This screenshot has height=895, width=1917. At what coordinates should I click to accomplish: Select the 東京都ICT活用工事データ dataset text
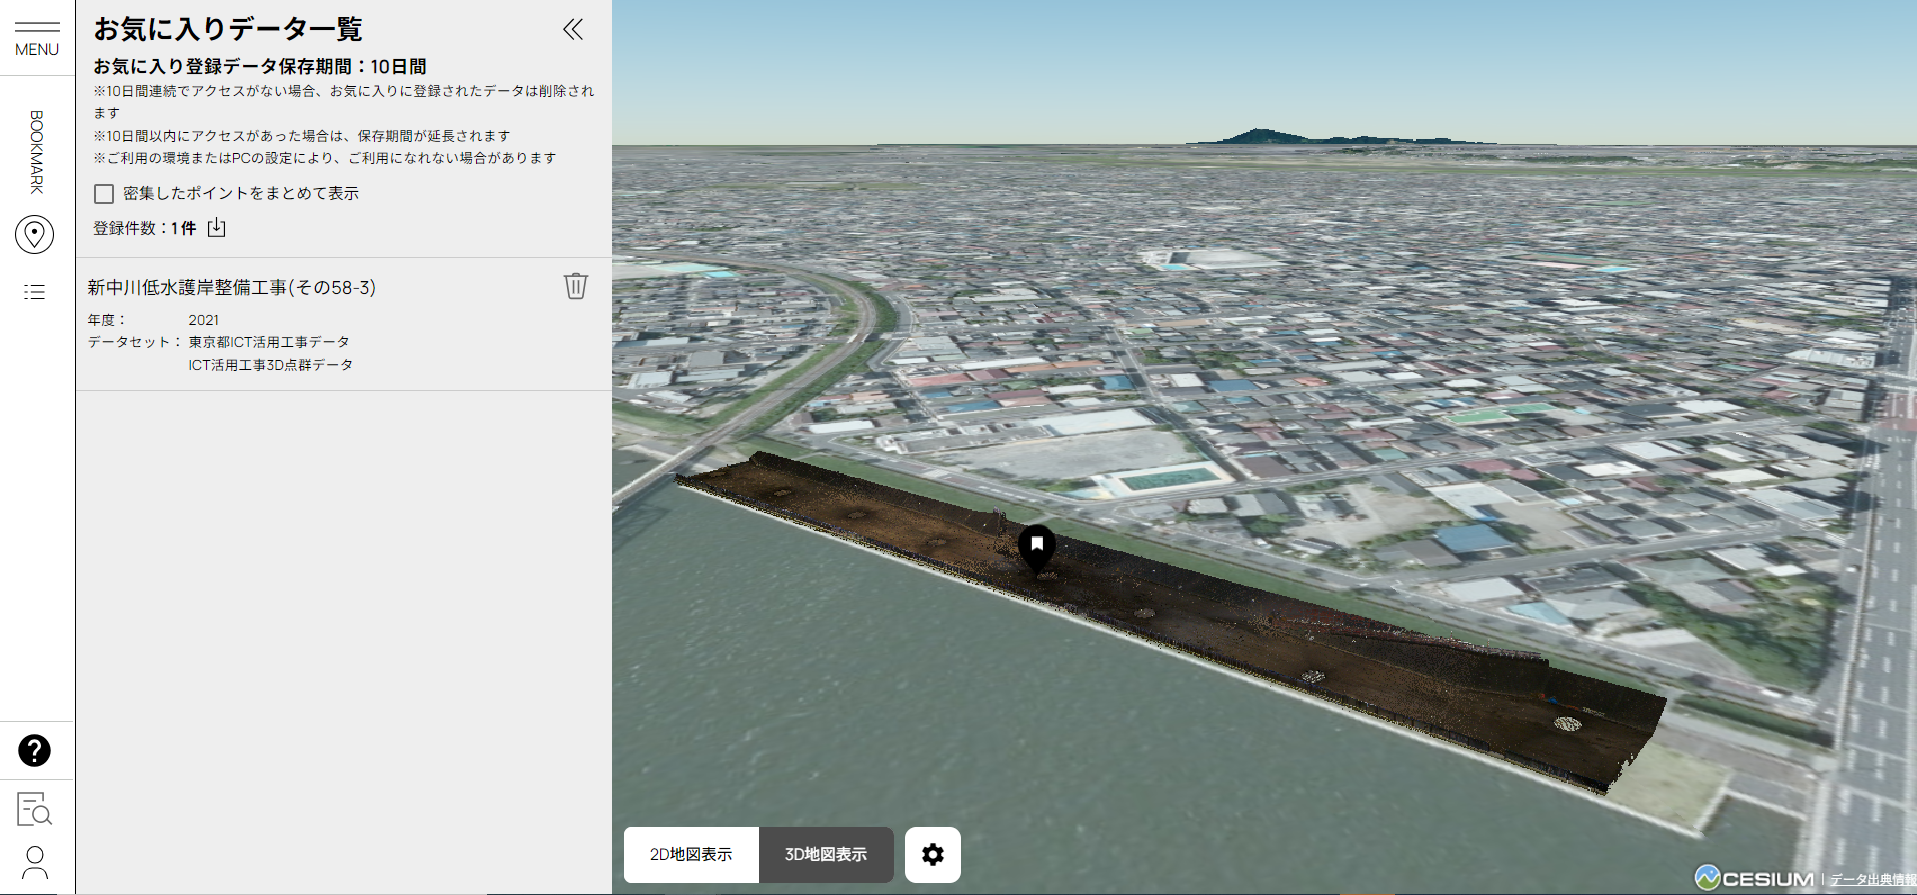pyautogui.click(x=269, y=342)
